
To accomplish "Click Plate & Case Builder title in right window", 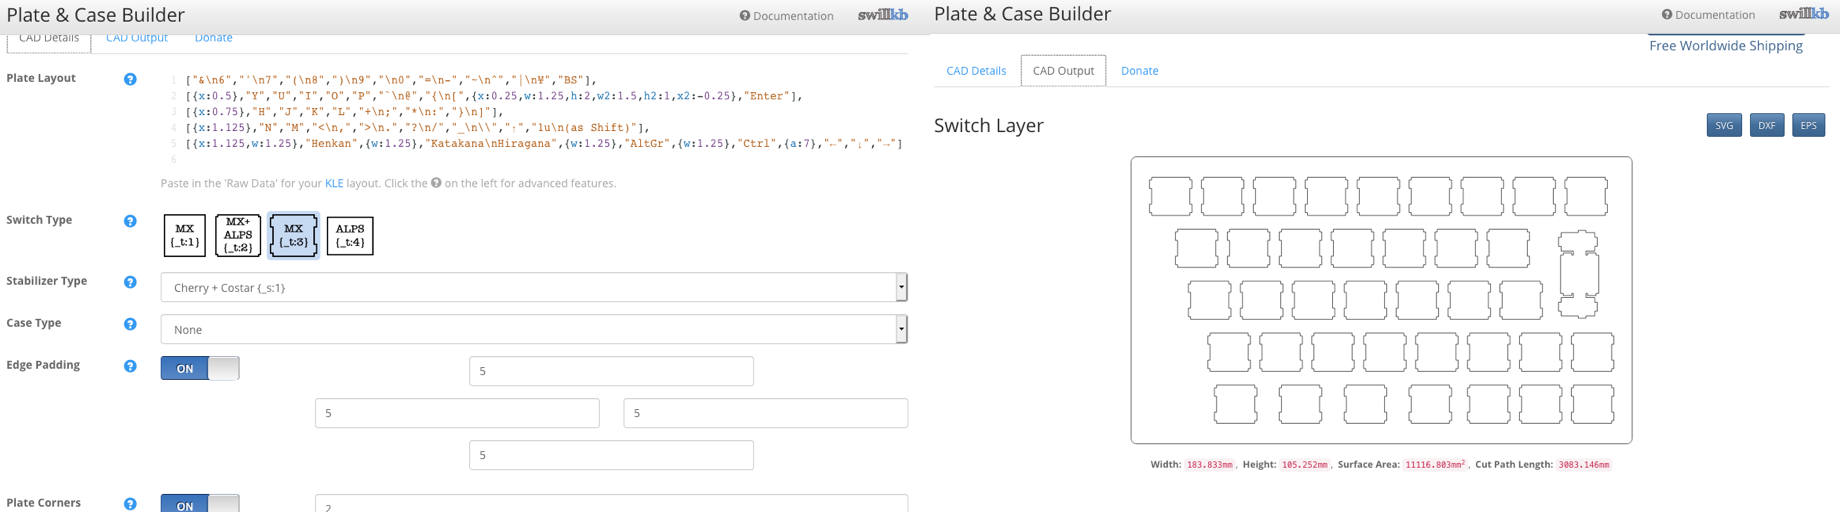I will (x=1022, y=14).
